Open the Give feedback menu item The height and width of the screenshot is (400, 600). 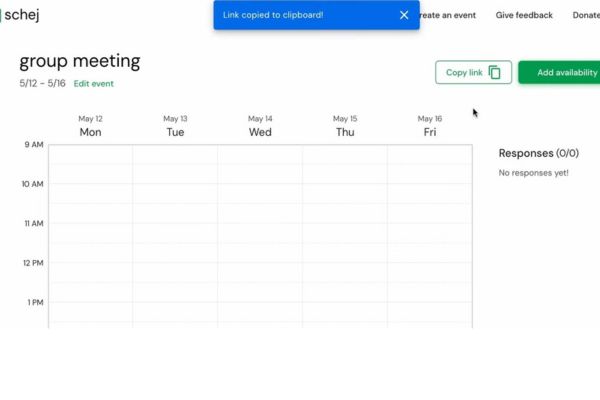(x=524, y=15)
